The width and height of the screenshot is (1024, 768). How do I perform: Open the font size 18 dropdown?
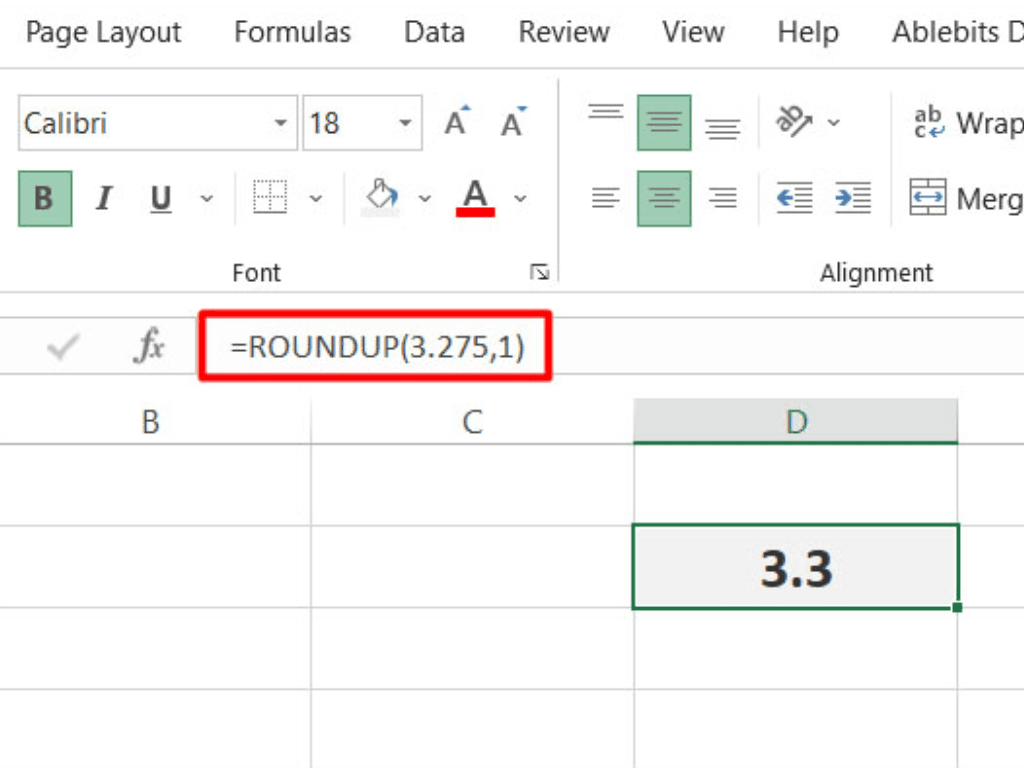[x=405, y=124]
